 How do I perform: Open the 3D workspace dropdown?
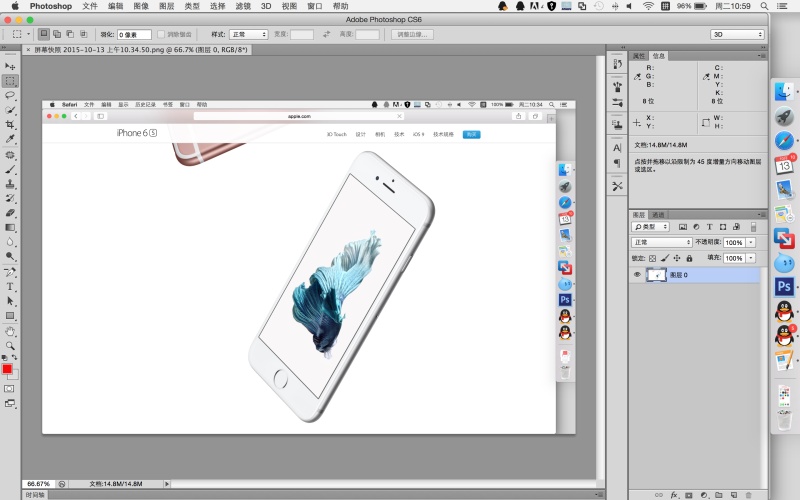point(737,34)
